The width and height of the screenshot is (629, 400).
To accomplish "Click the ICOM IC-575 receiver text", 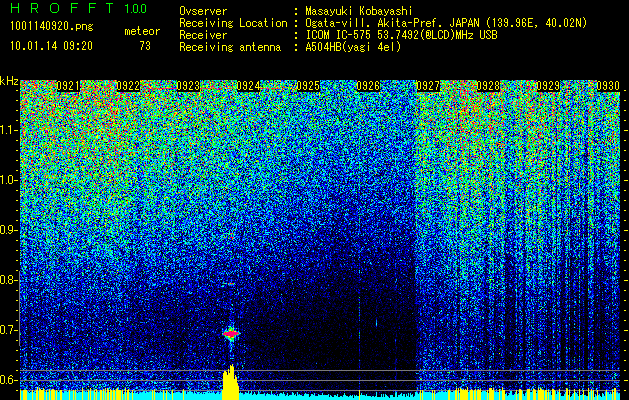I will pyautogui.click(x=401, y=35).
